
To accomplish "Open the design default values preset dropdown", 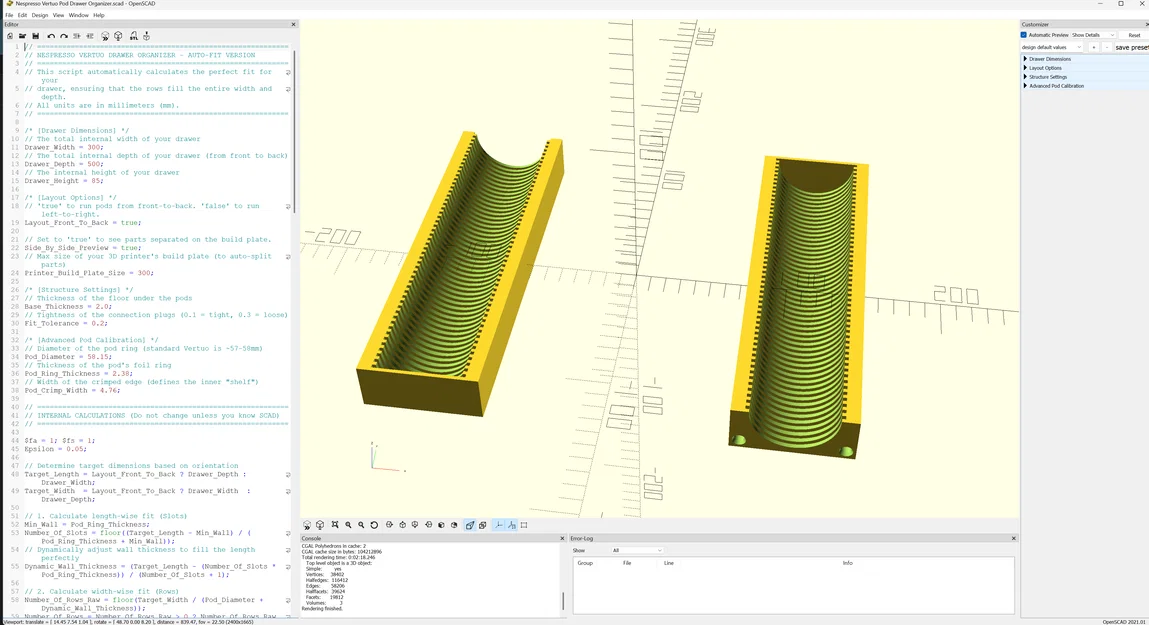I will [x=1052, y=47].
